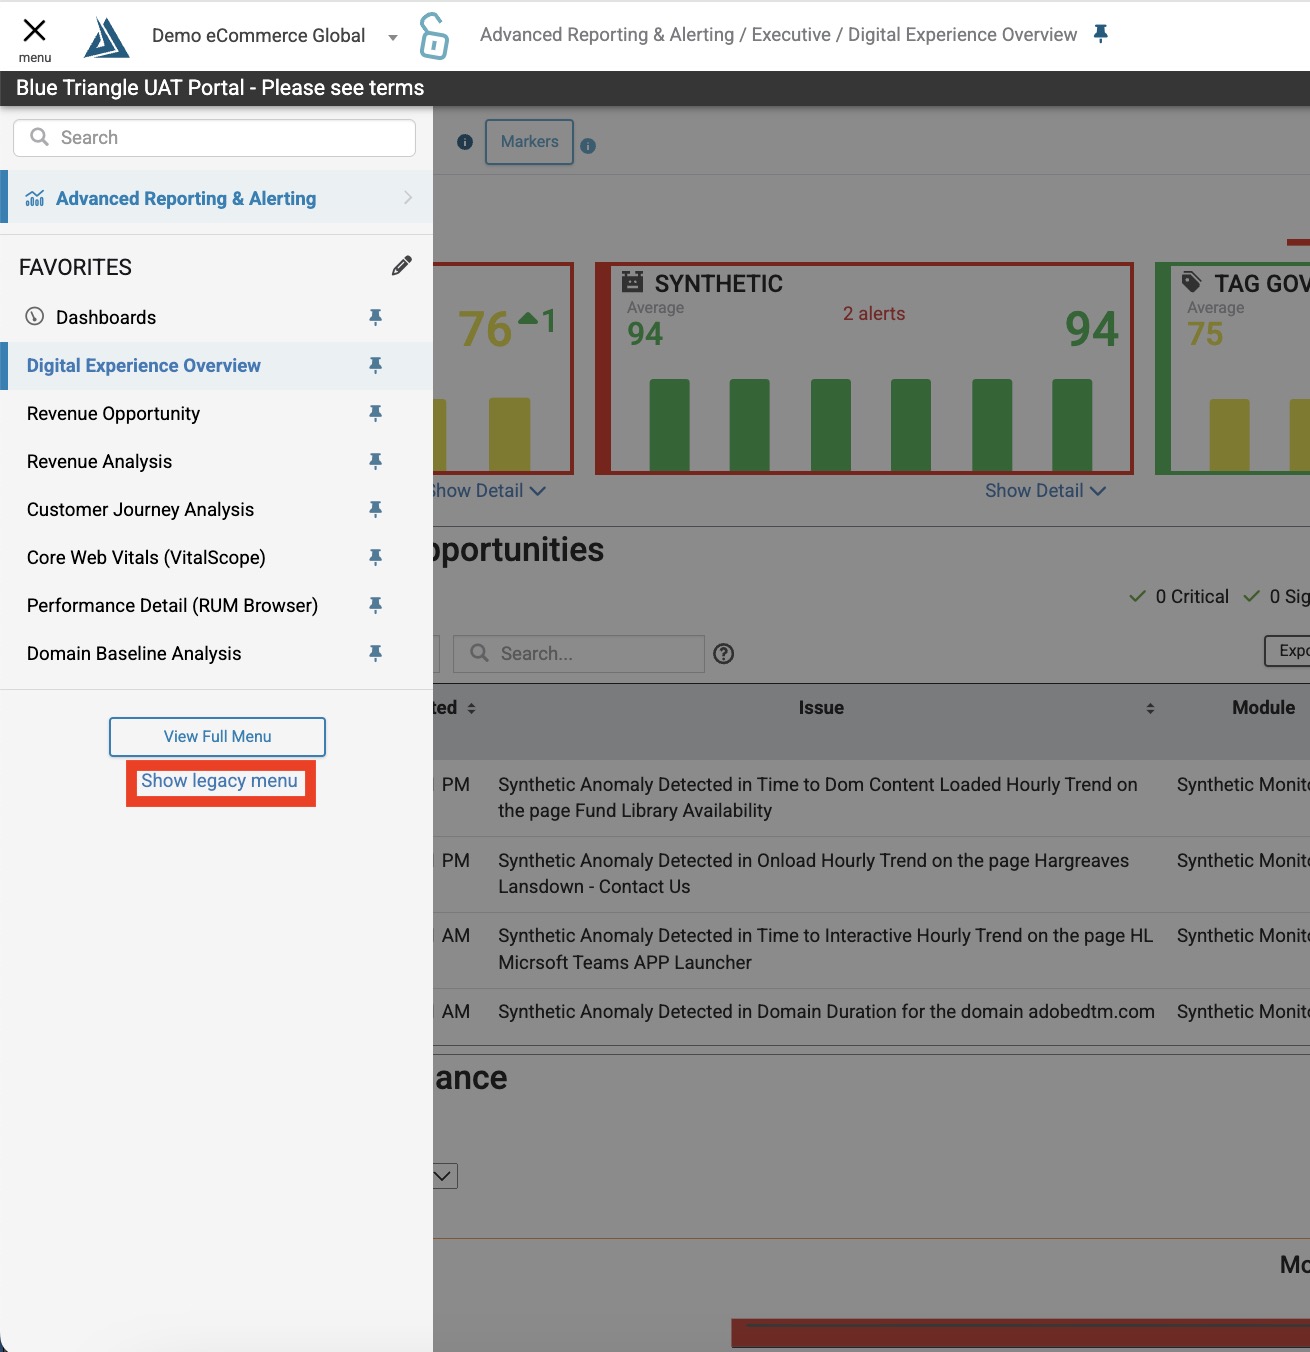Viewport: 1310px width, 1352px height.
Task: Toggle pin for Revenue Analysis
Action: coord(376,461)
